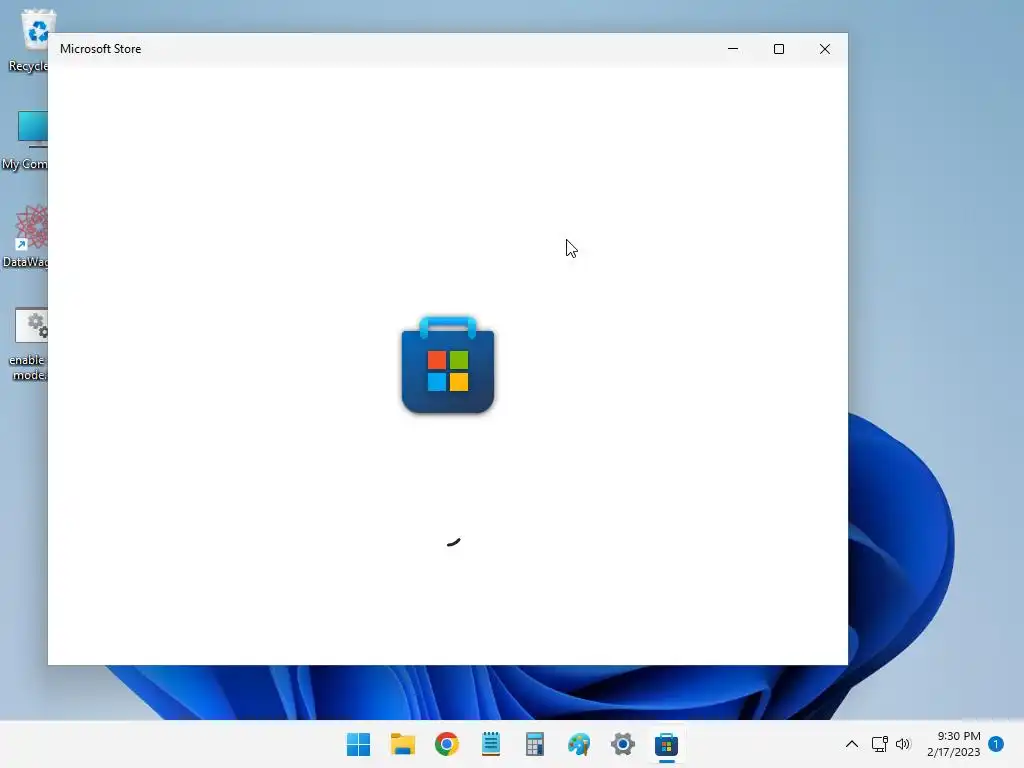The height and width of the screenshot is (768, 1024).
Task: Close the Microsoft Store window
Action: point(825,49)
